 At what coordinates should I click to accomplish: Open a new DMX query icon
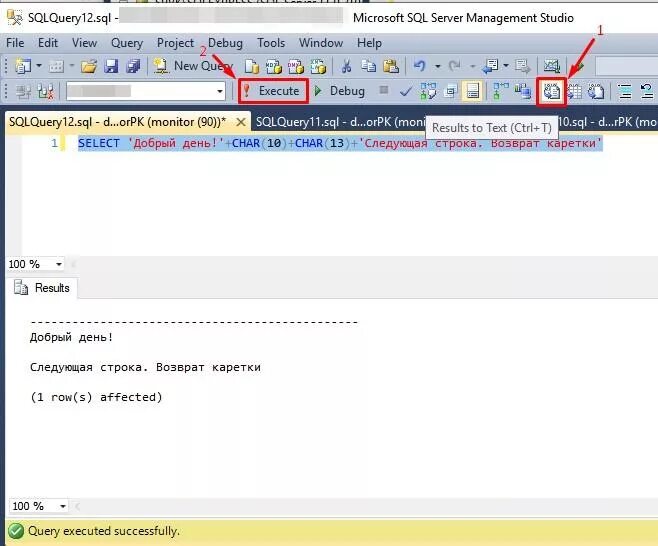pyautogui.click(x=296, y=66)
